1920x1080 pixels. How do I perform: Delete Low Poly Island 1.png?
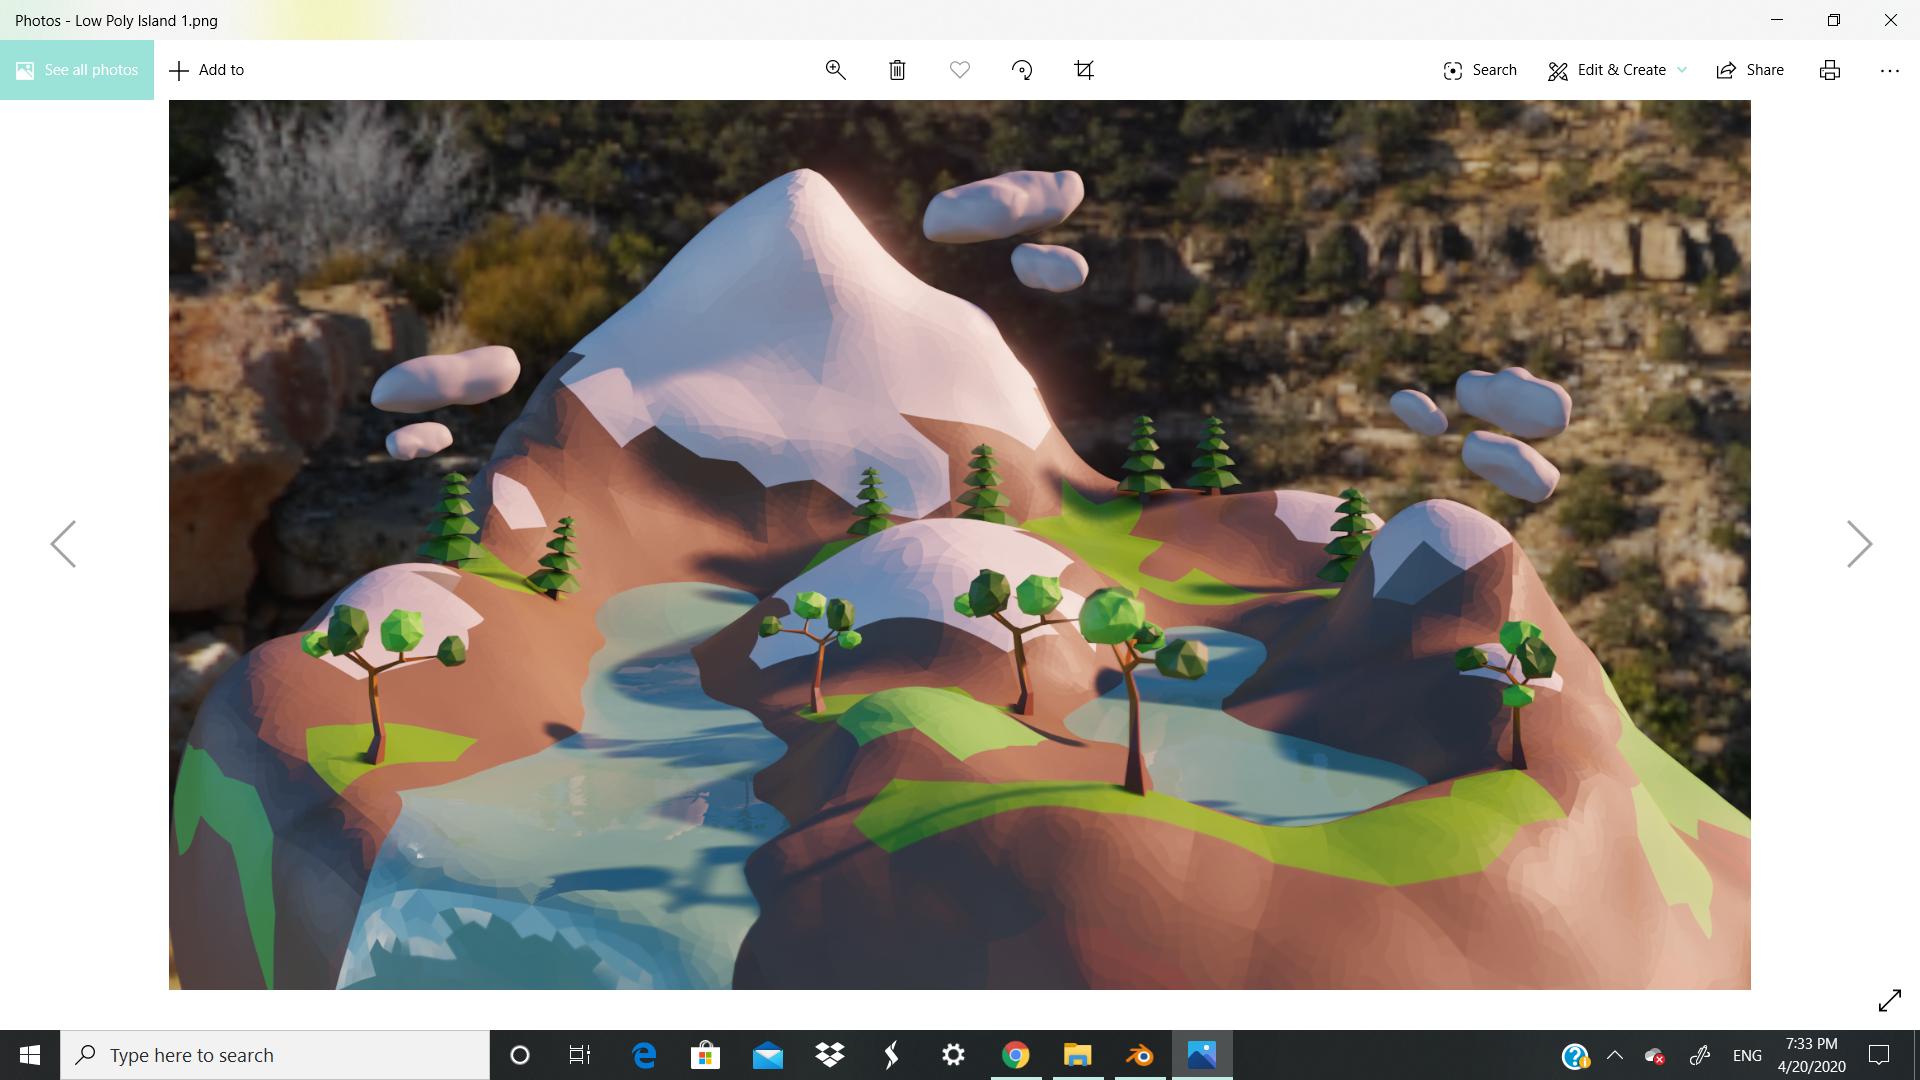pyautogui.click(x=897, y=70)
